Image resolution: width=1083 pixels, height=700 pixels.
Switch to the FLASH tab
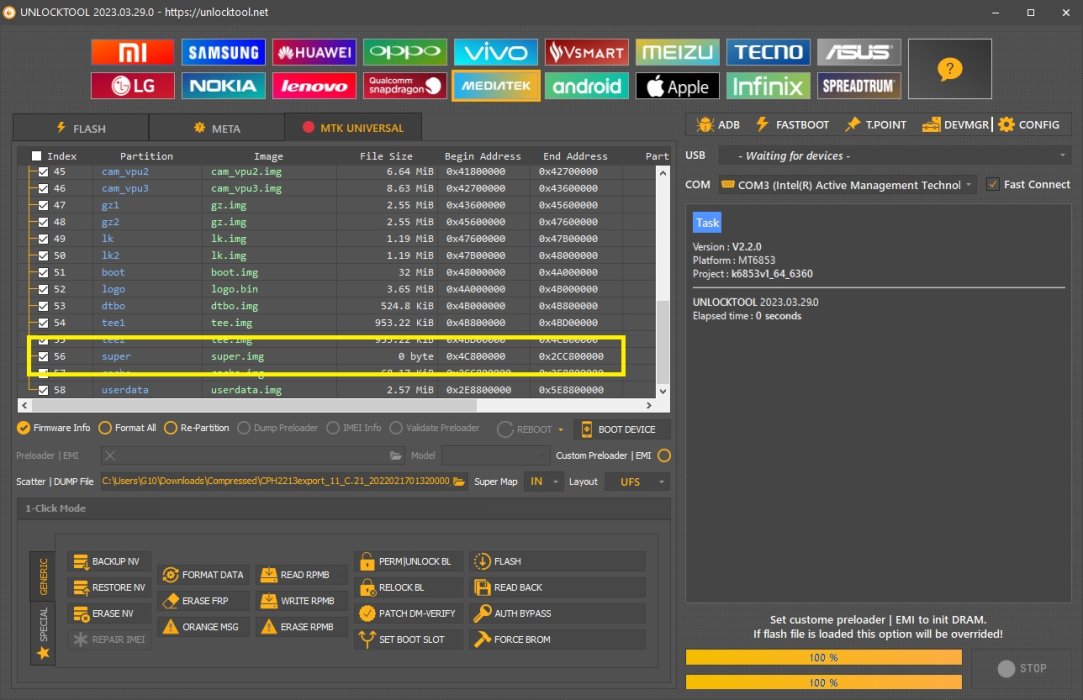coord(81,128)
